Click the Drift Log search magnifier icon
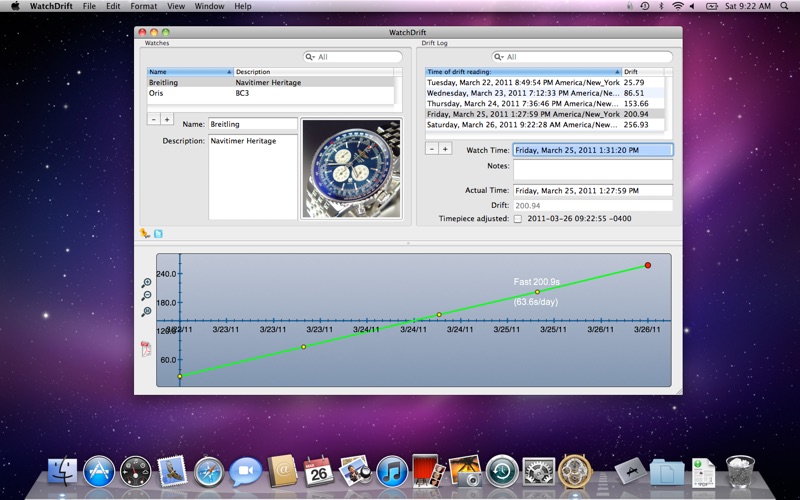 pyautogui.click(x=498, y=57)
